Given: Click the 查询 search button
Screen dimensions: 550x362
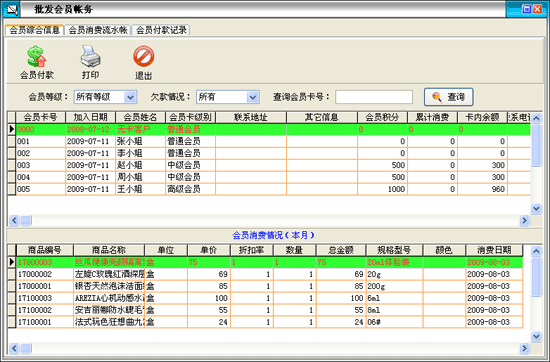Looking at the screenshot, I should pos(449,97).
